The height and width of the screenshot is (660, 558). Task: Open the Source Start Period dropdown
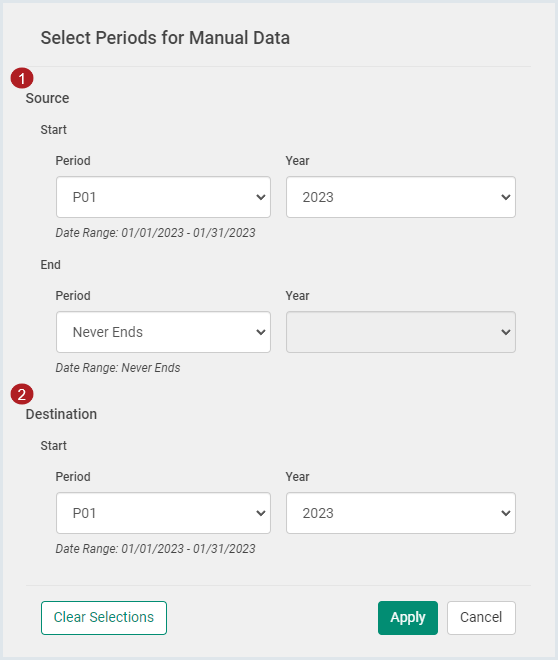[163, 197]
